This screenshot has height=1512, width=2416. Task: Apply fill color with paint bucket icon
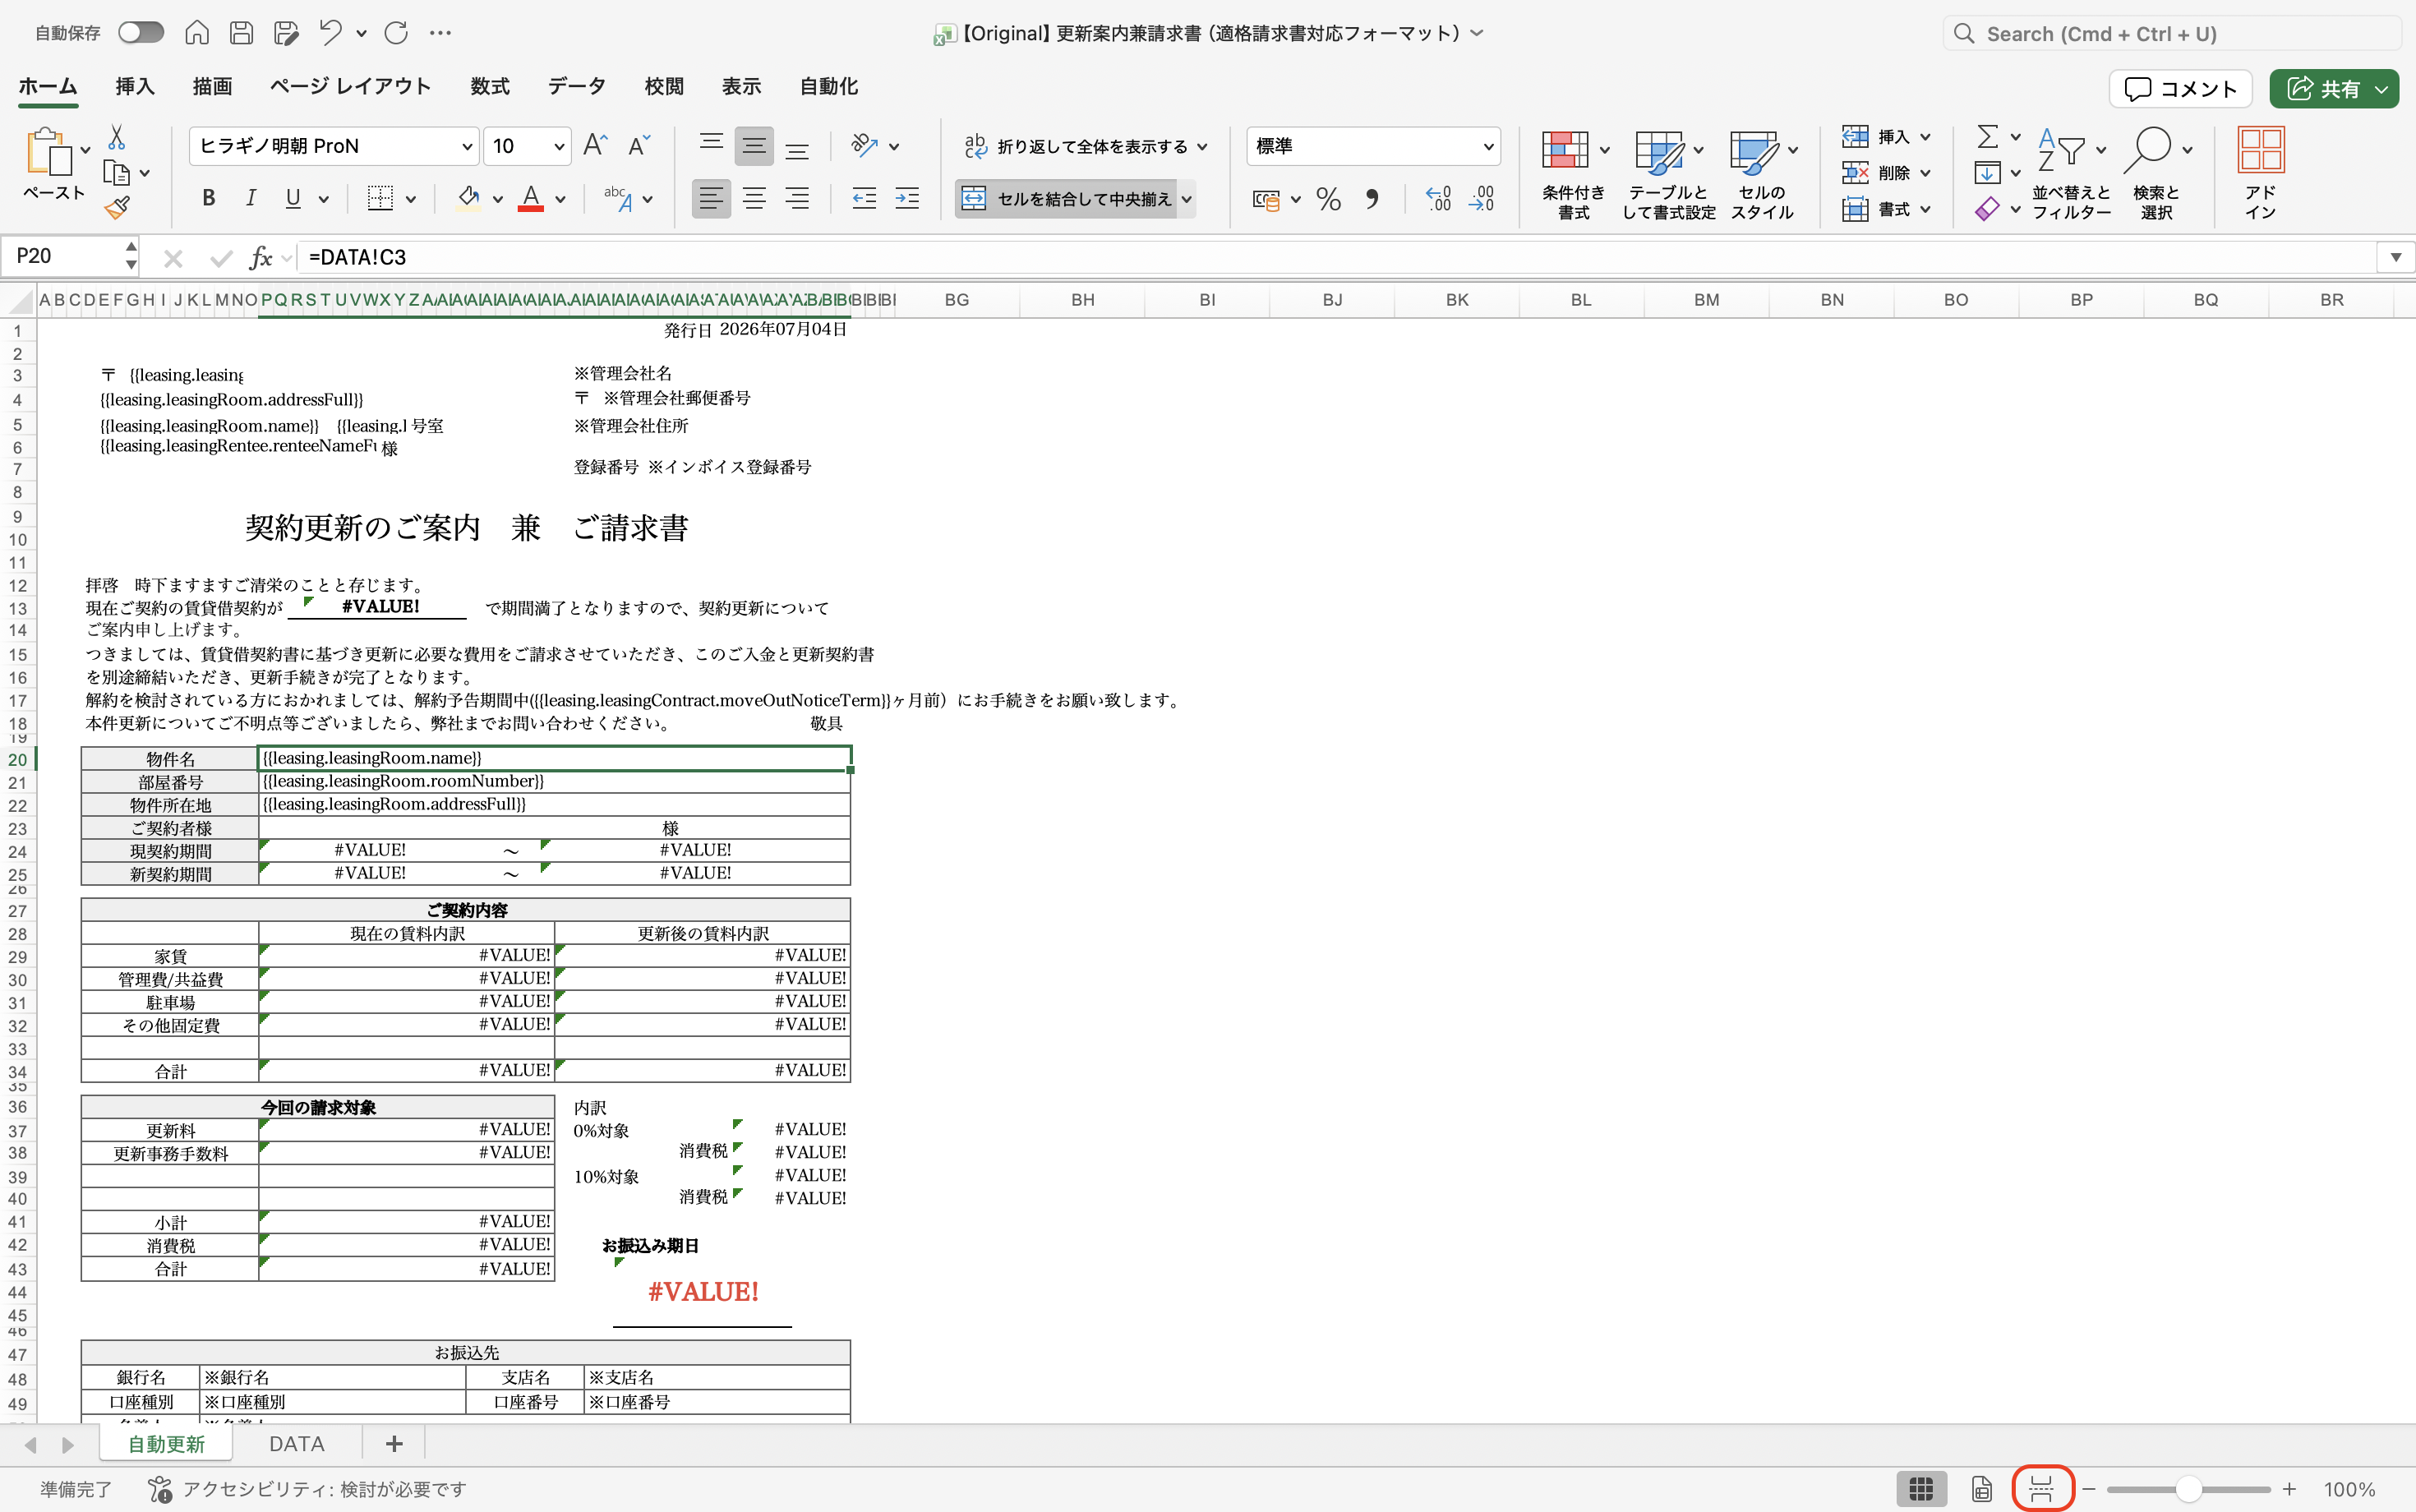click(x=468, y=199)
